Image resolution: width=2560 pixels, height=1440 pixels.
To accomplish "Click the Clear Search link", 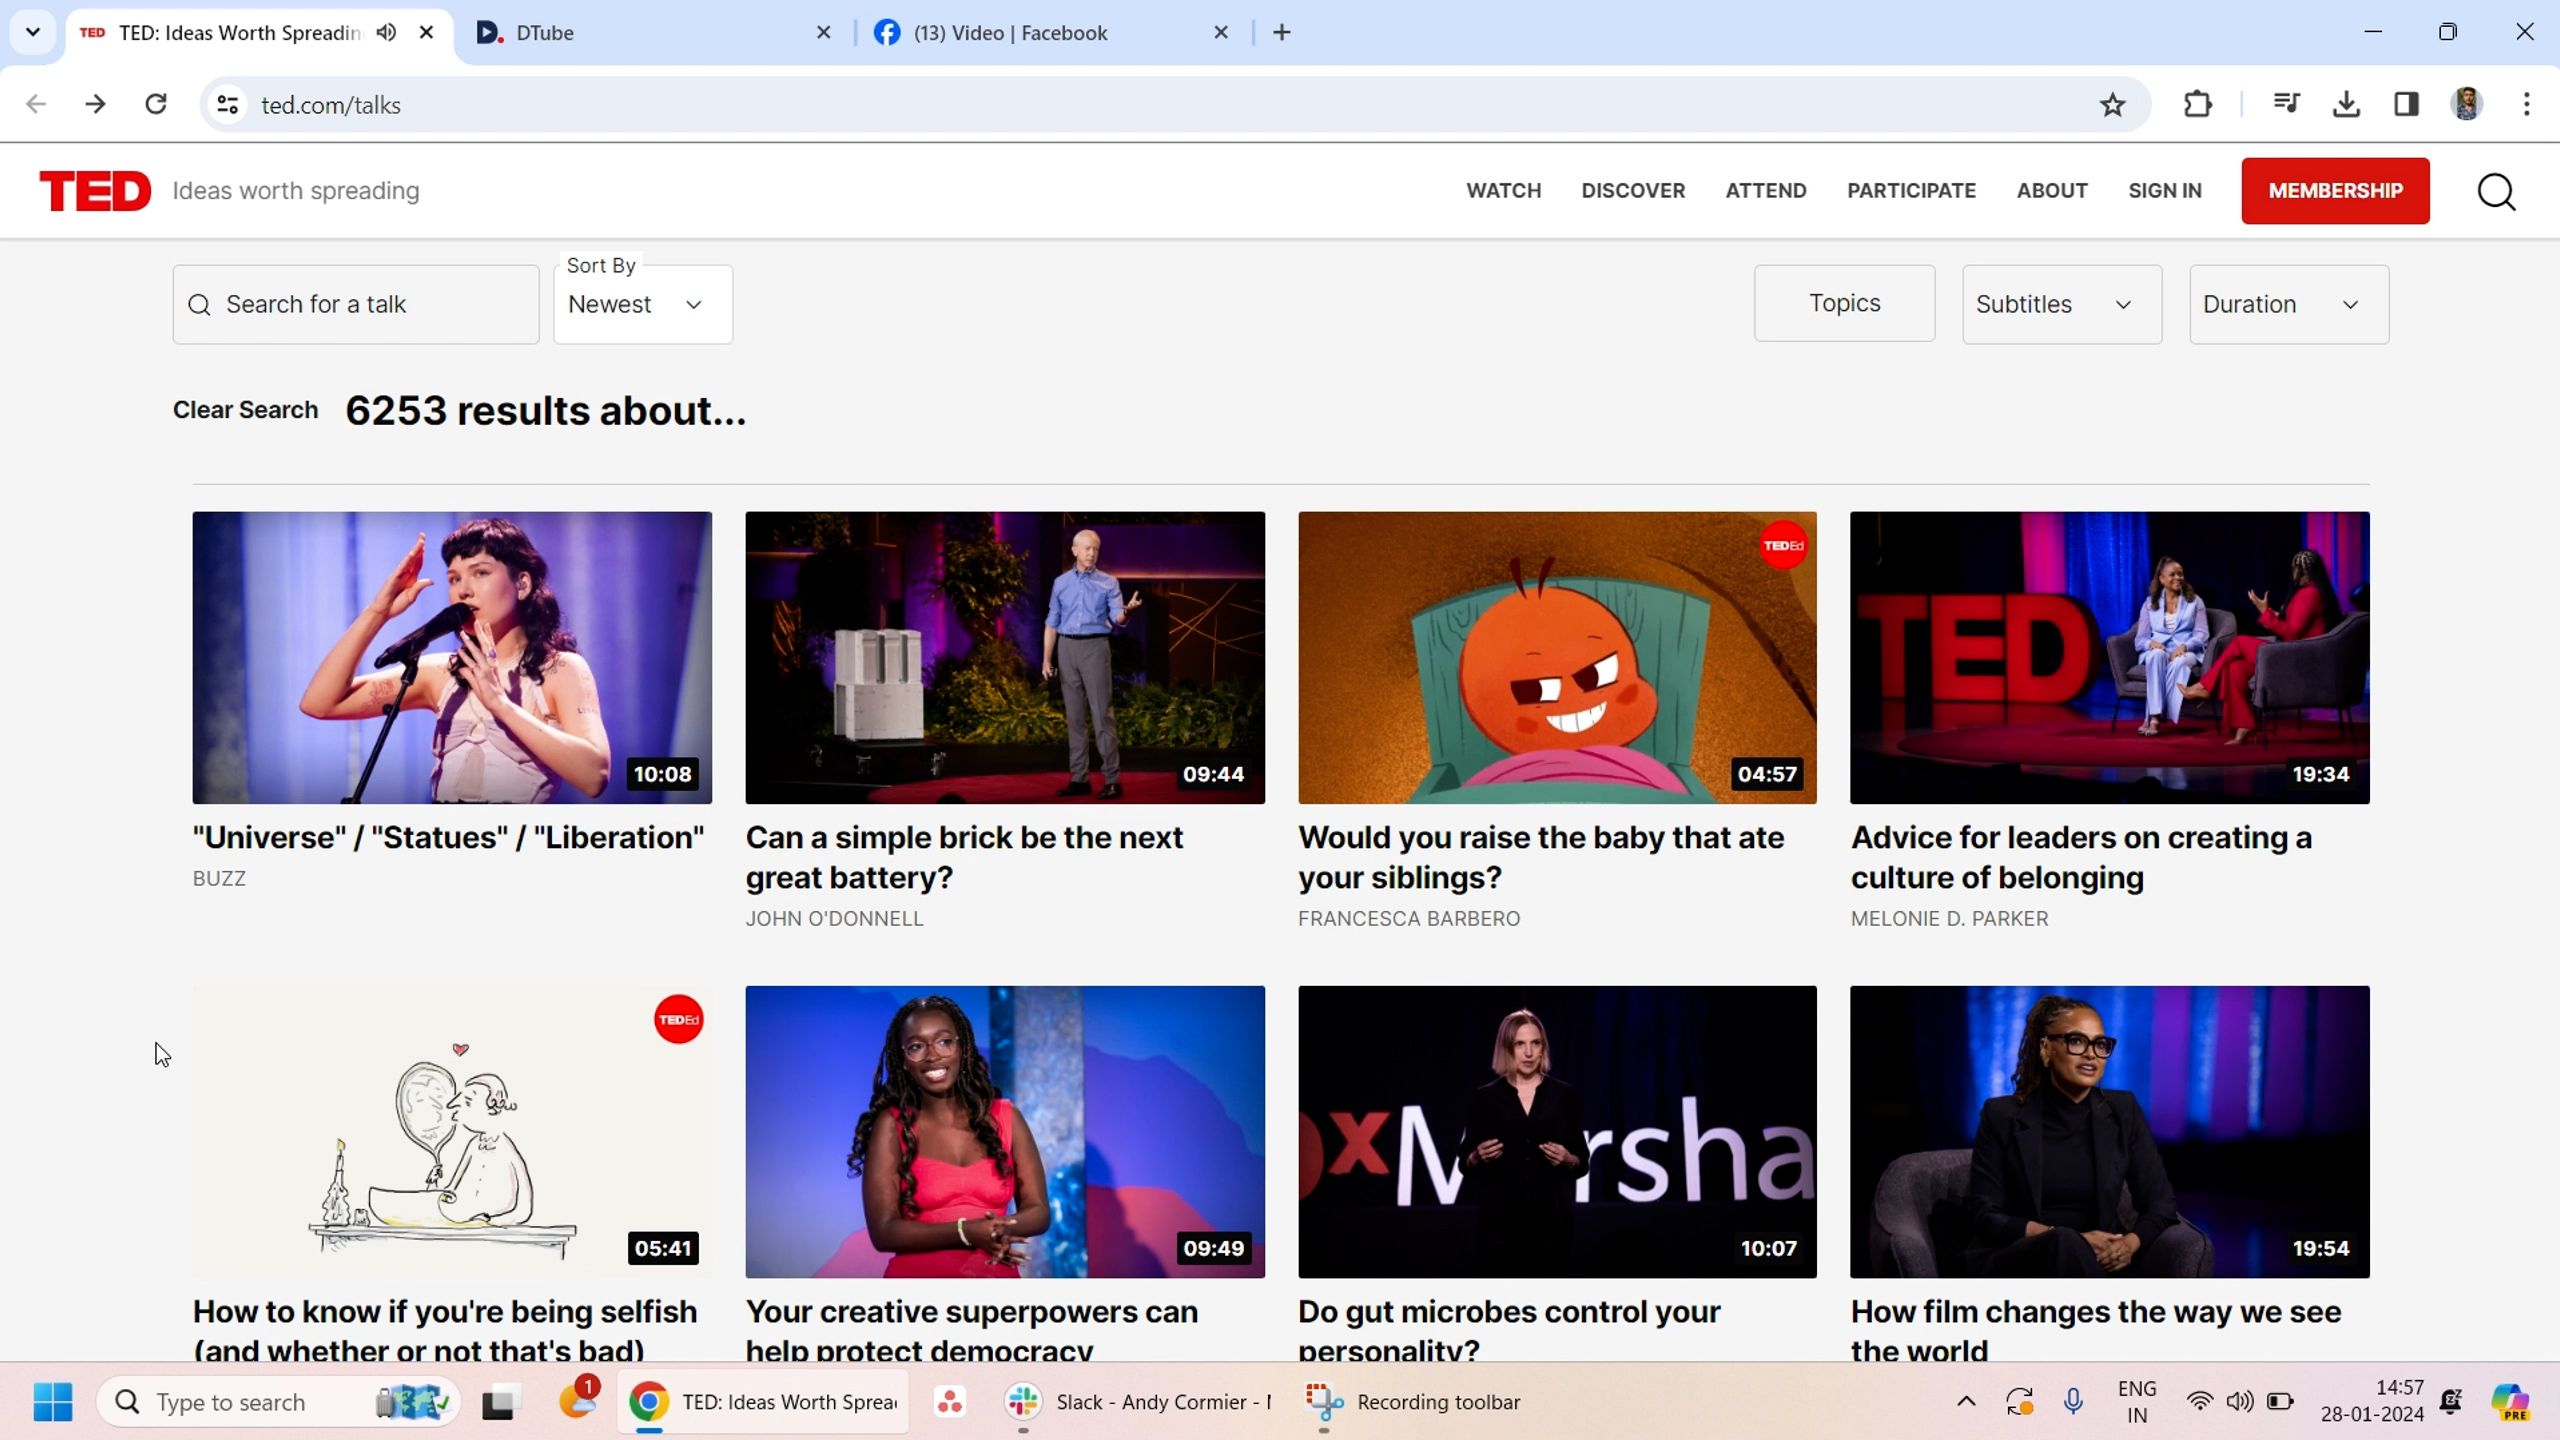I will [245, 410].
